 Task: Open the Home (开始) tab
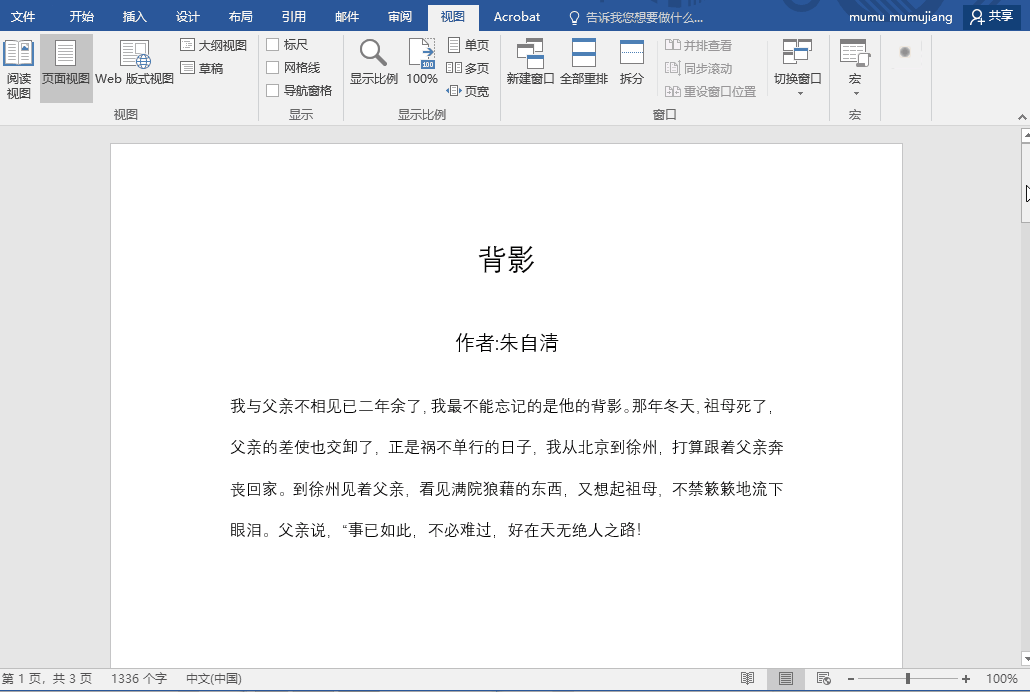tap(81, 16)
